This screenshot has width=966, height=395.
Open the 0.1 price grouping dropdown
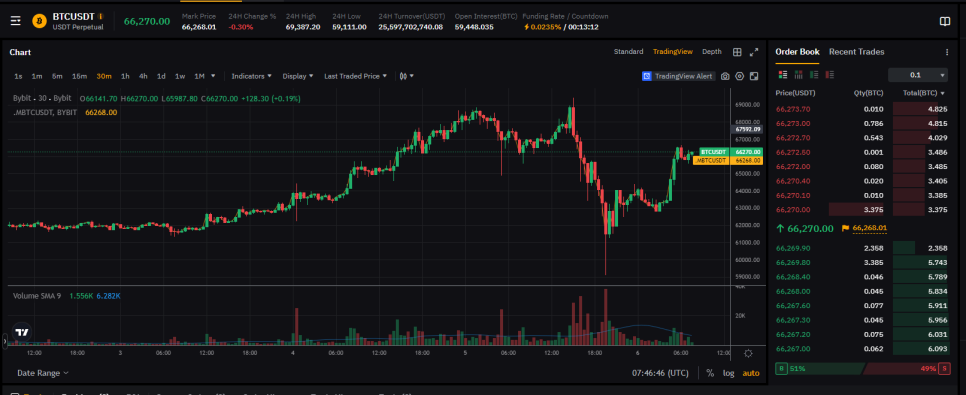pyautogui.click(x=917, y=75)
